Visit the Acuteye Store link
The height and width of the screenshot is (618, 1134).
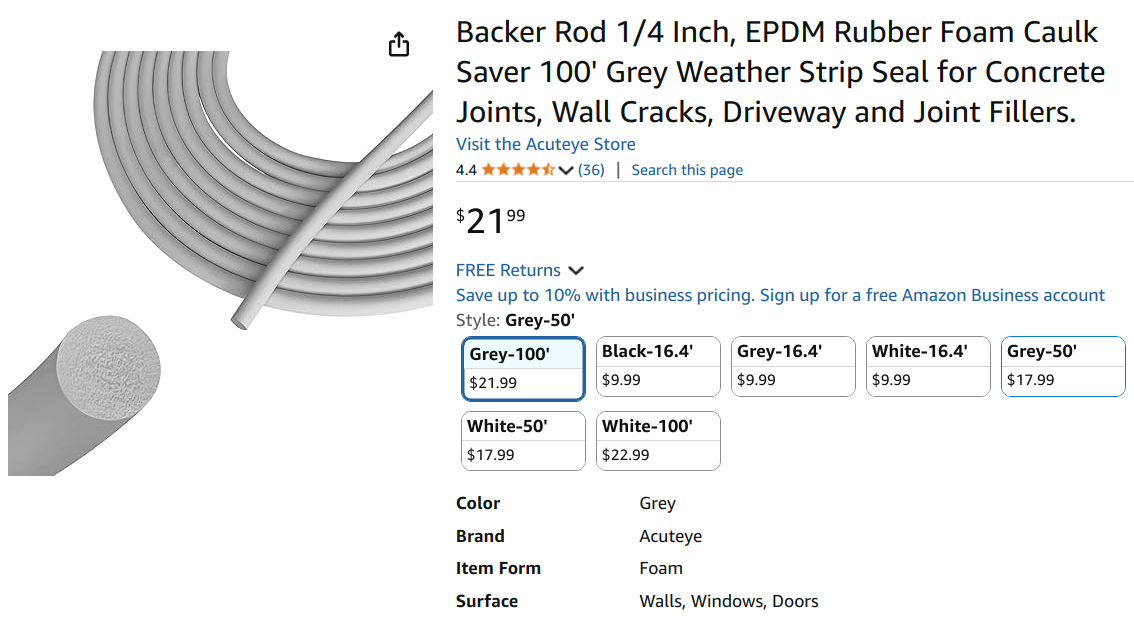coord(545,144)
